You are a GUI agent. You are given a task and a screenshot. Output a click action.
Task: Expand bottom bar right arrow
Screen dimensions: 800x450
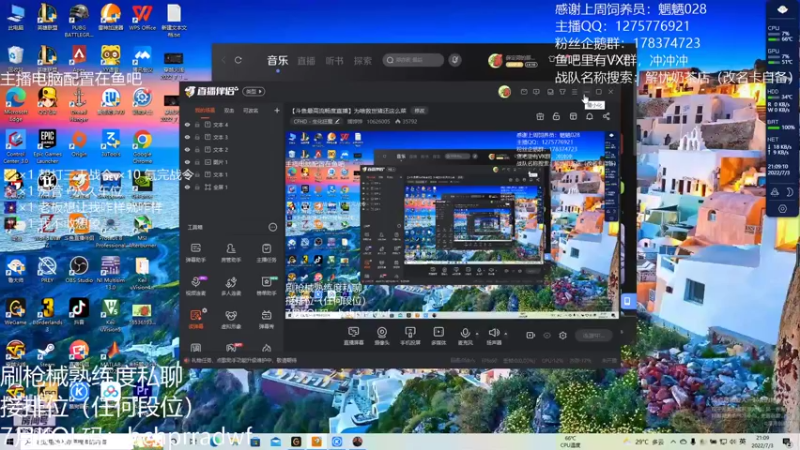coord(622,332)
